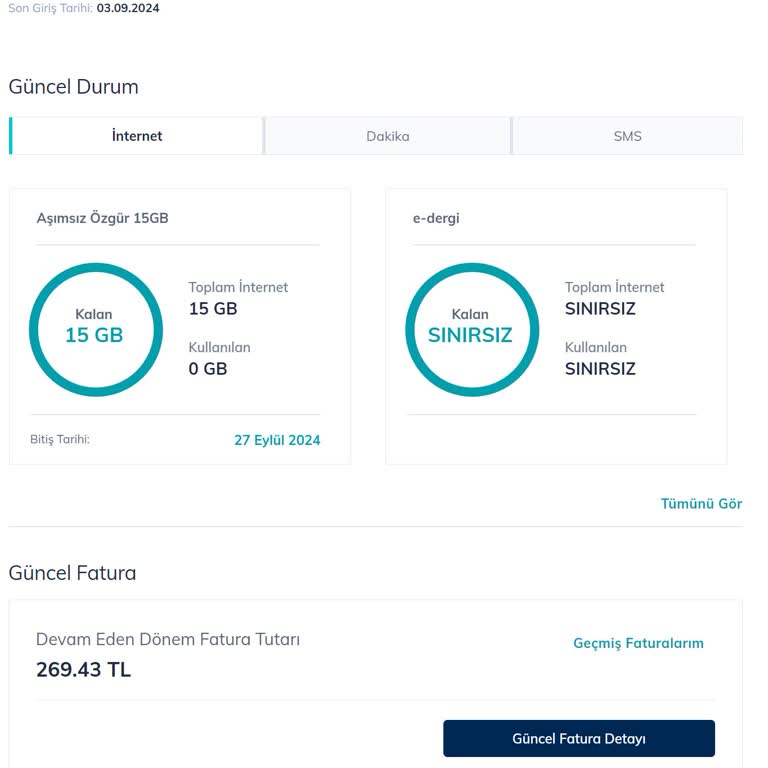Select the Aşımsız Özgür 15GB package title
Viewport: 768px width, 768px height.
pos(102,218)
